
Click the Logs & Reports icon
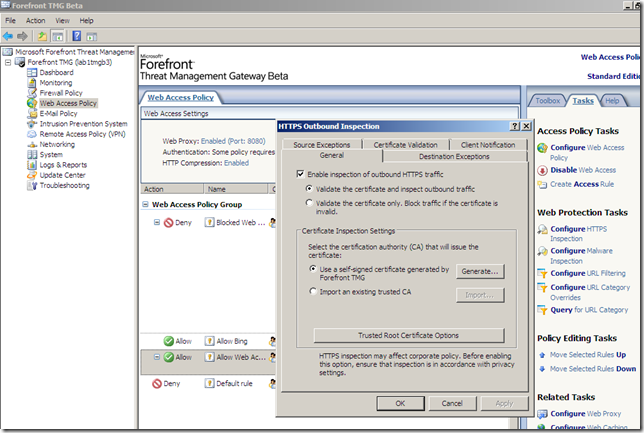pos(32,165)
